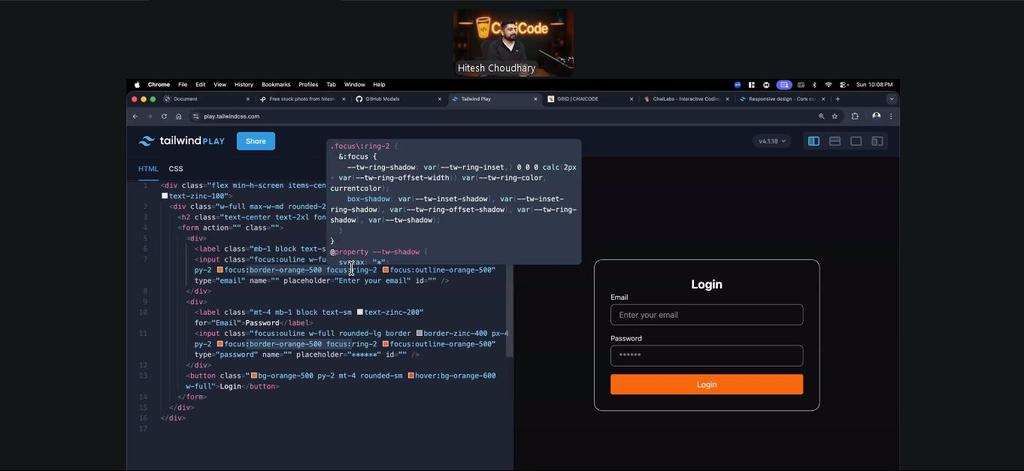The width and height of the screenshot is (1024, 471).
Task: Click the tailwind PLAY logo
Action: pyautogui.click(x=182, y=141)
